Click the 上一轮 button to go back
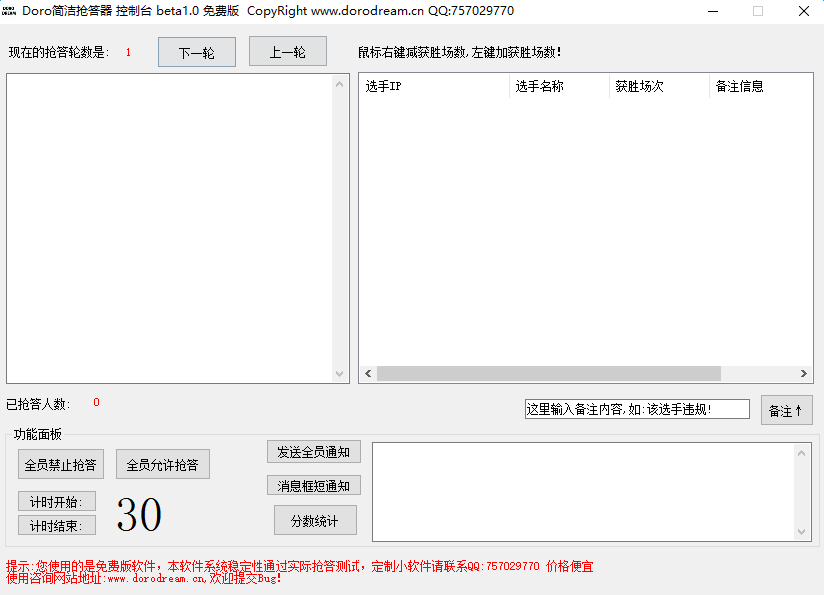 click(x=287, y=51)
